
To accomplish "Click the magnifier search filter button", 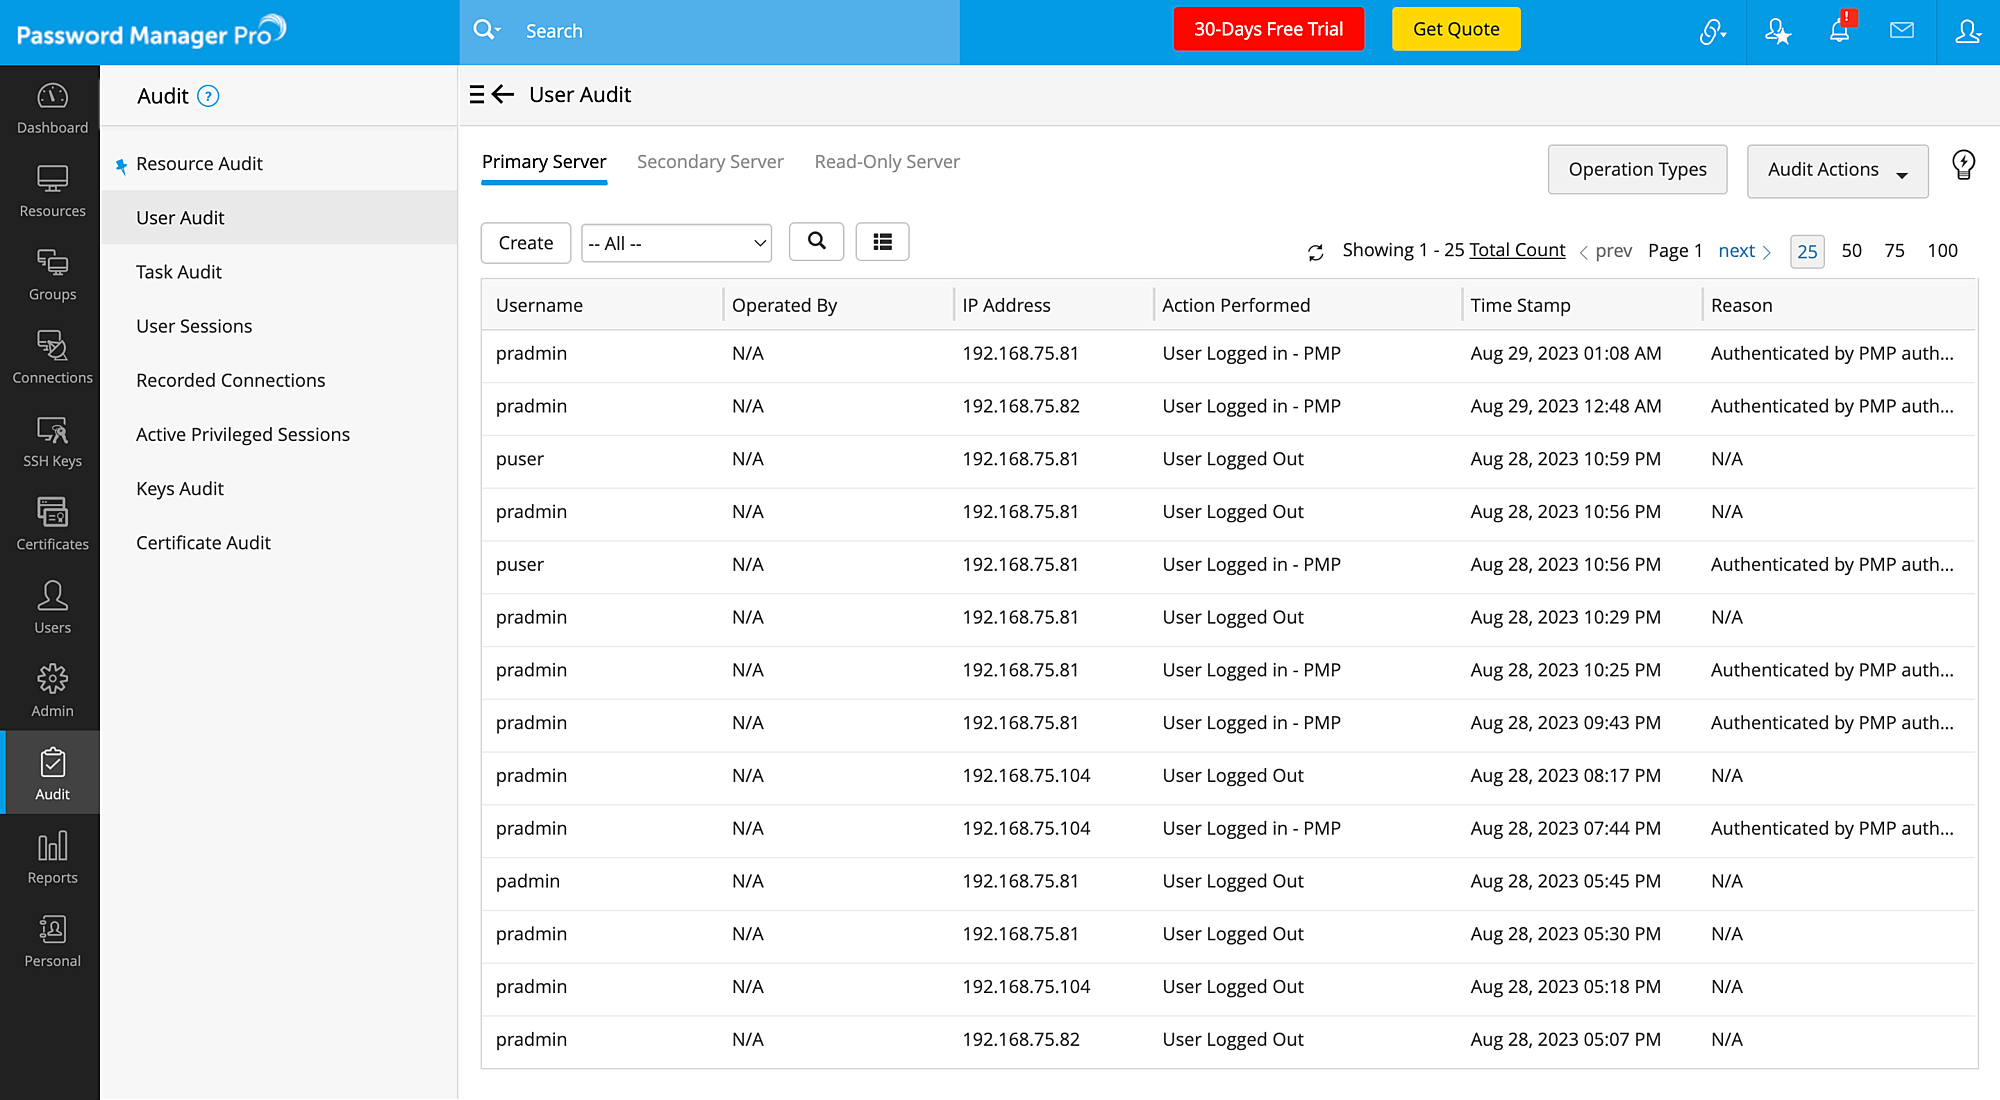I will (x=816, y=242).
